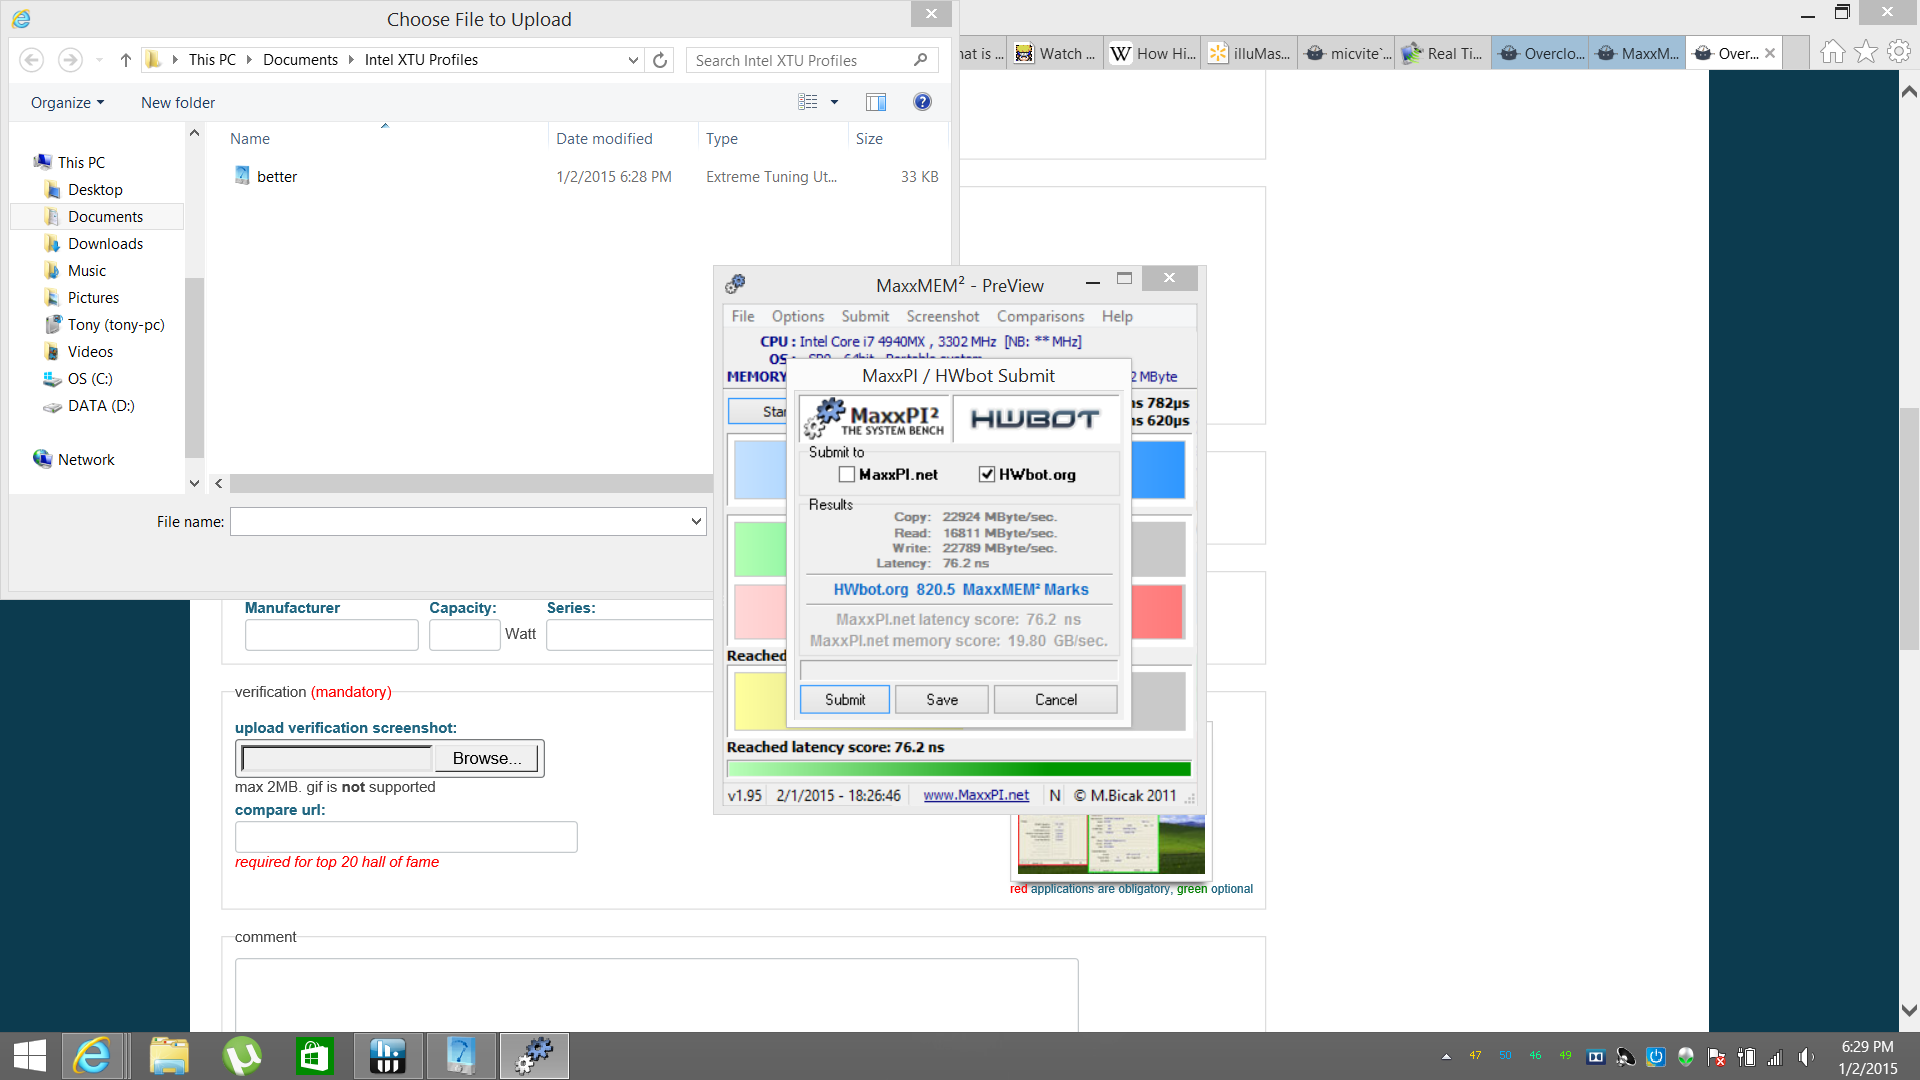Open MaxxMEM Submit menu

(865, 316)
